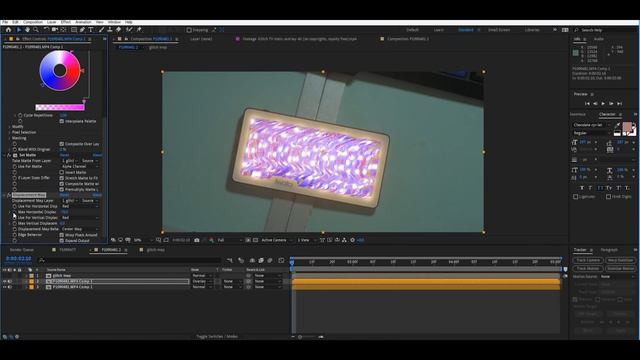Image resolution: width=640 pixels, height=360 pixels.
Task: Pick a color with the Character eyedropper
Action: pyautogui.click(x=617, y=125)
